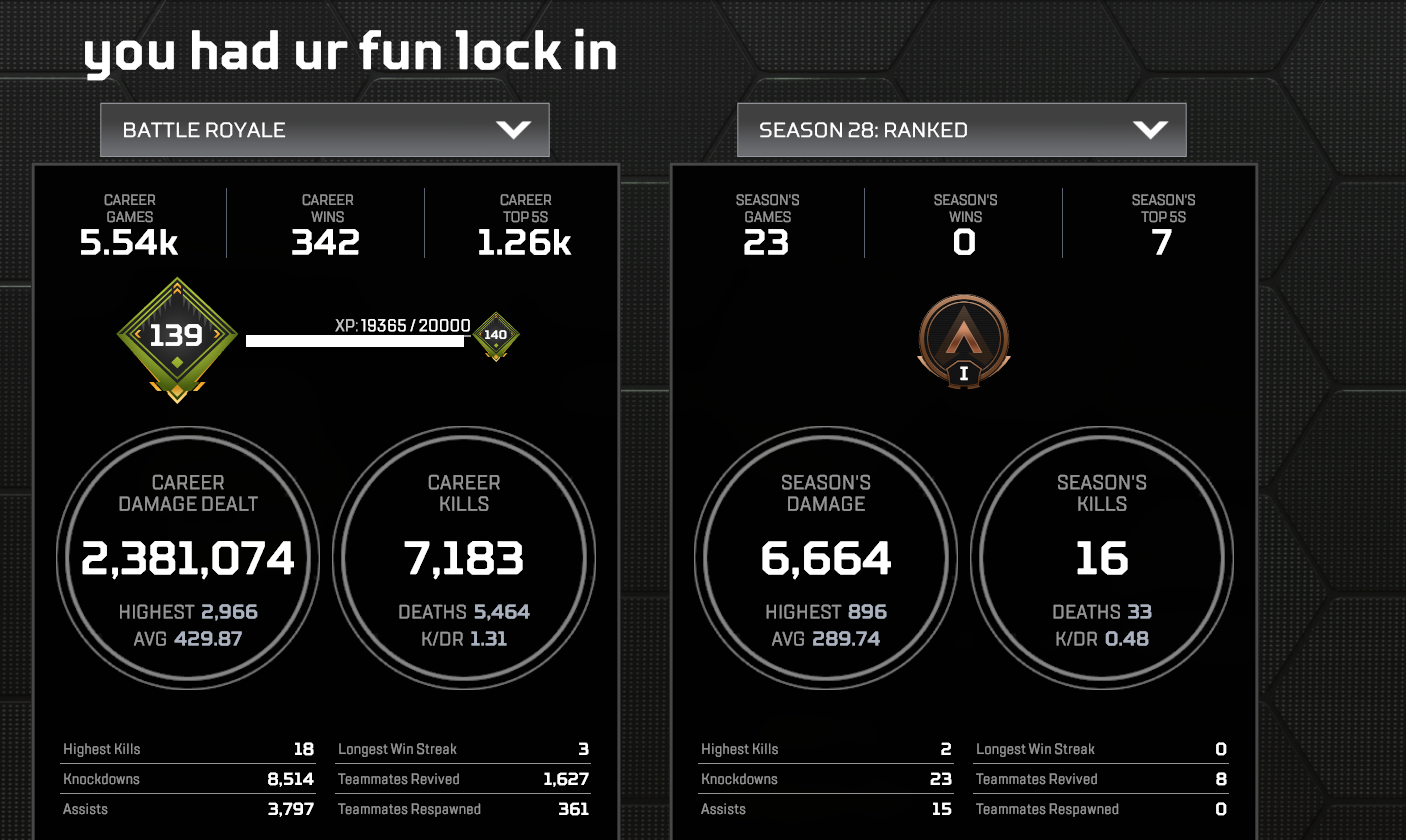Screen dimensions: 1406x840
Task: Click the Teammates Respawned value 361
Action: pos(574,809)
